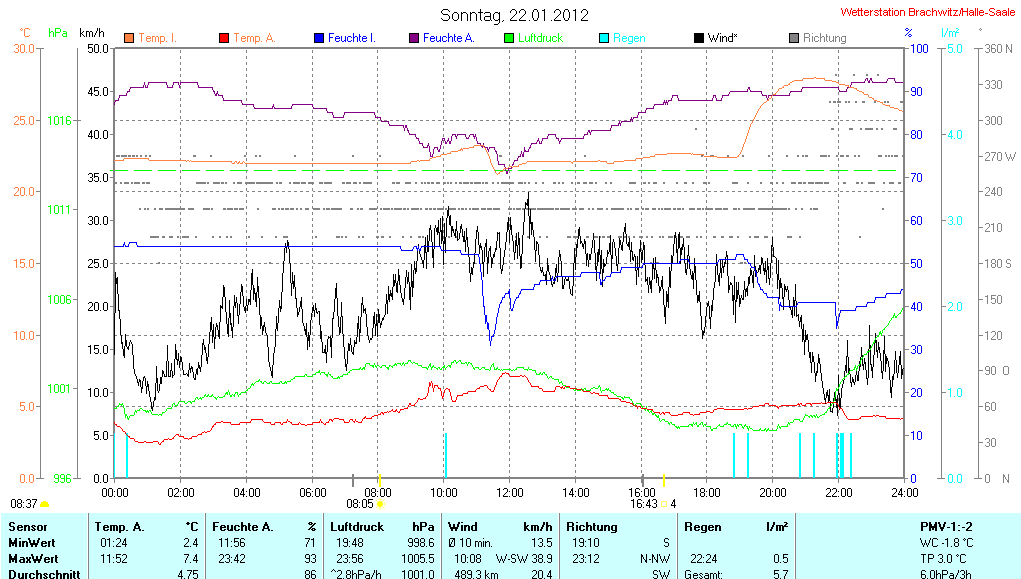This screenshot has height=579, width=1021.
Task: Select the Richtung column header in table
Action: tap(592, 526)
